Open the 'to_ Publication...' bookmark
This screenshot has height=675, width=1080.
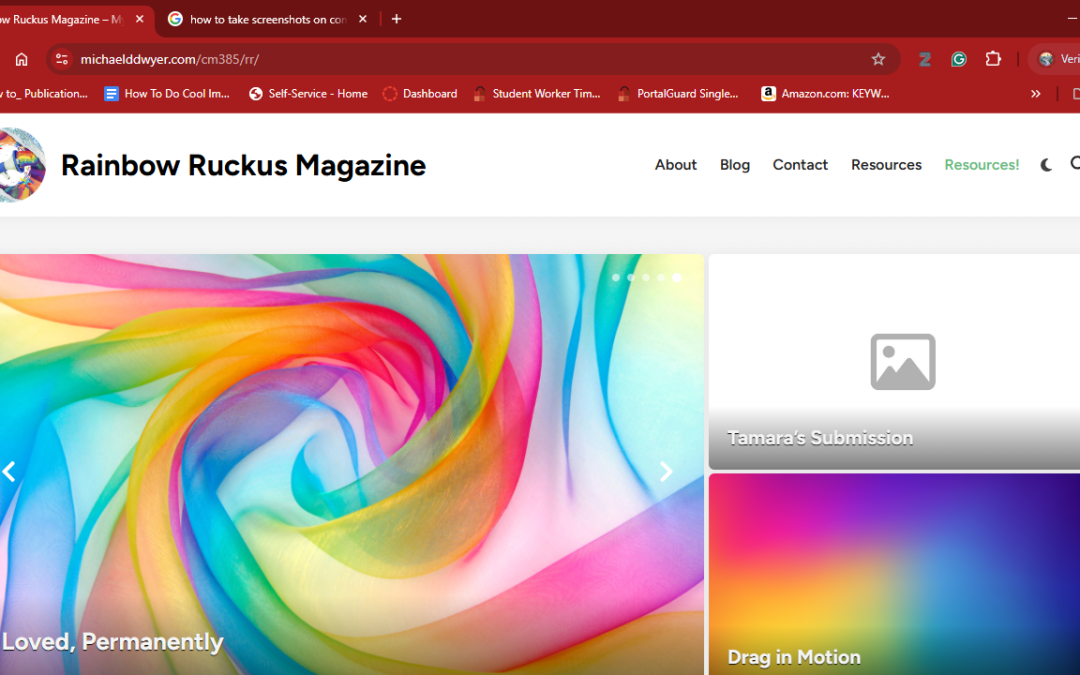pyautogui.click(x=45, y=94)
